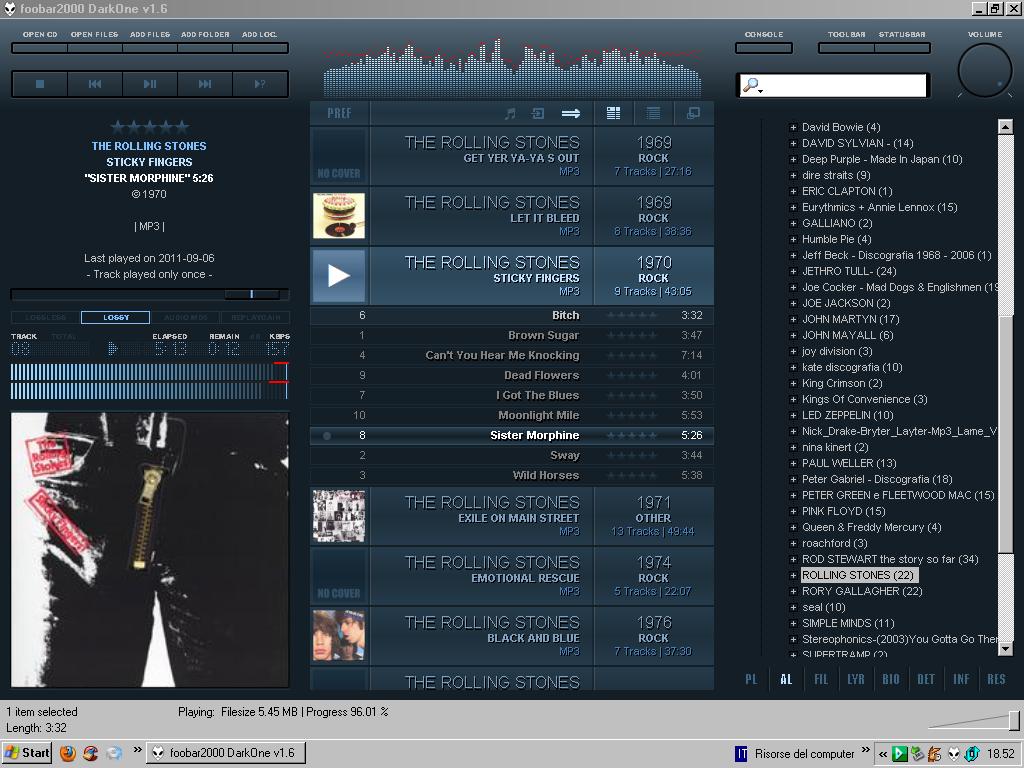
Task: Click the Black and Blue album cover thumbnail
Action: (338, 635)
